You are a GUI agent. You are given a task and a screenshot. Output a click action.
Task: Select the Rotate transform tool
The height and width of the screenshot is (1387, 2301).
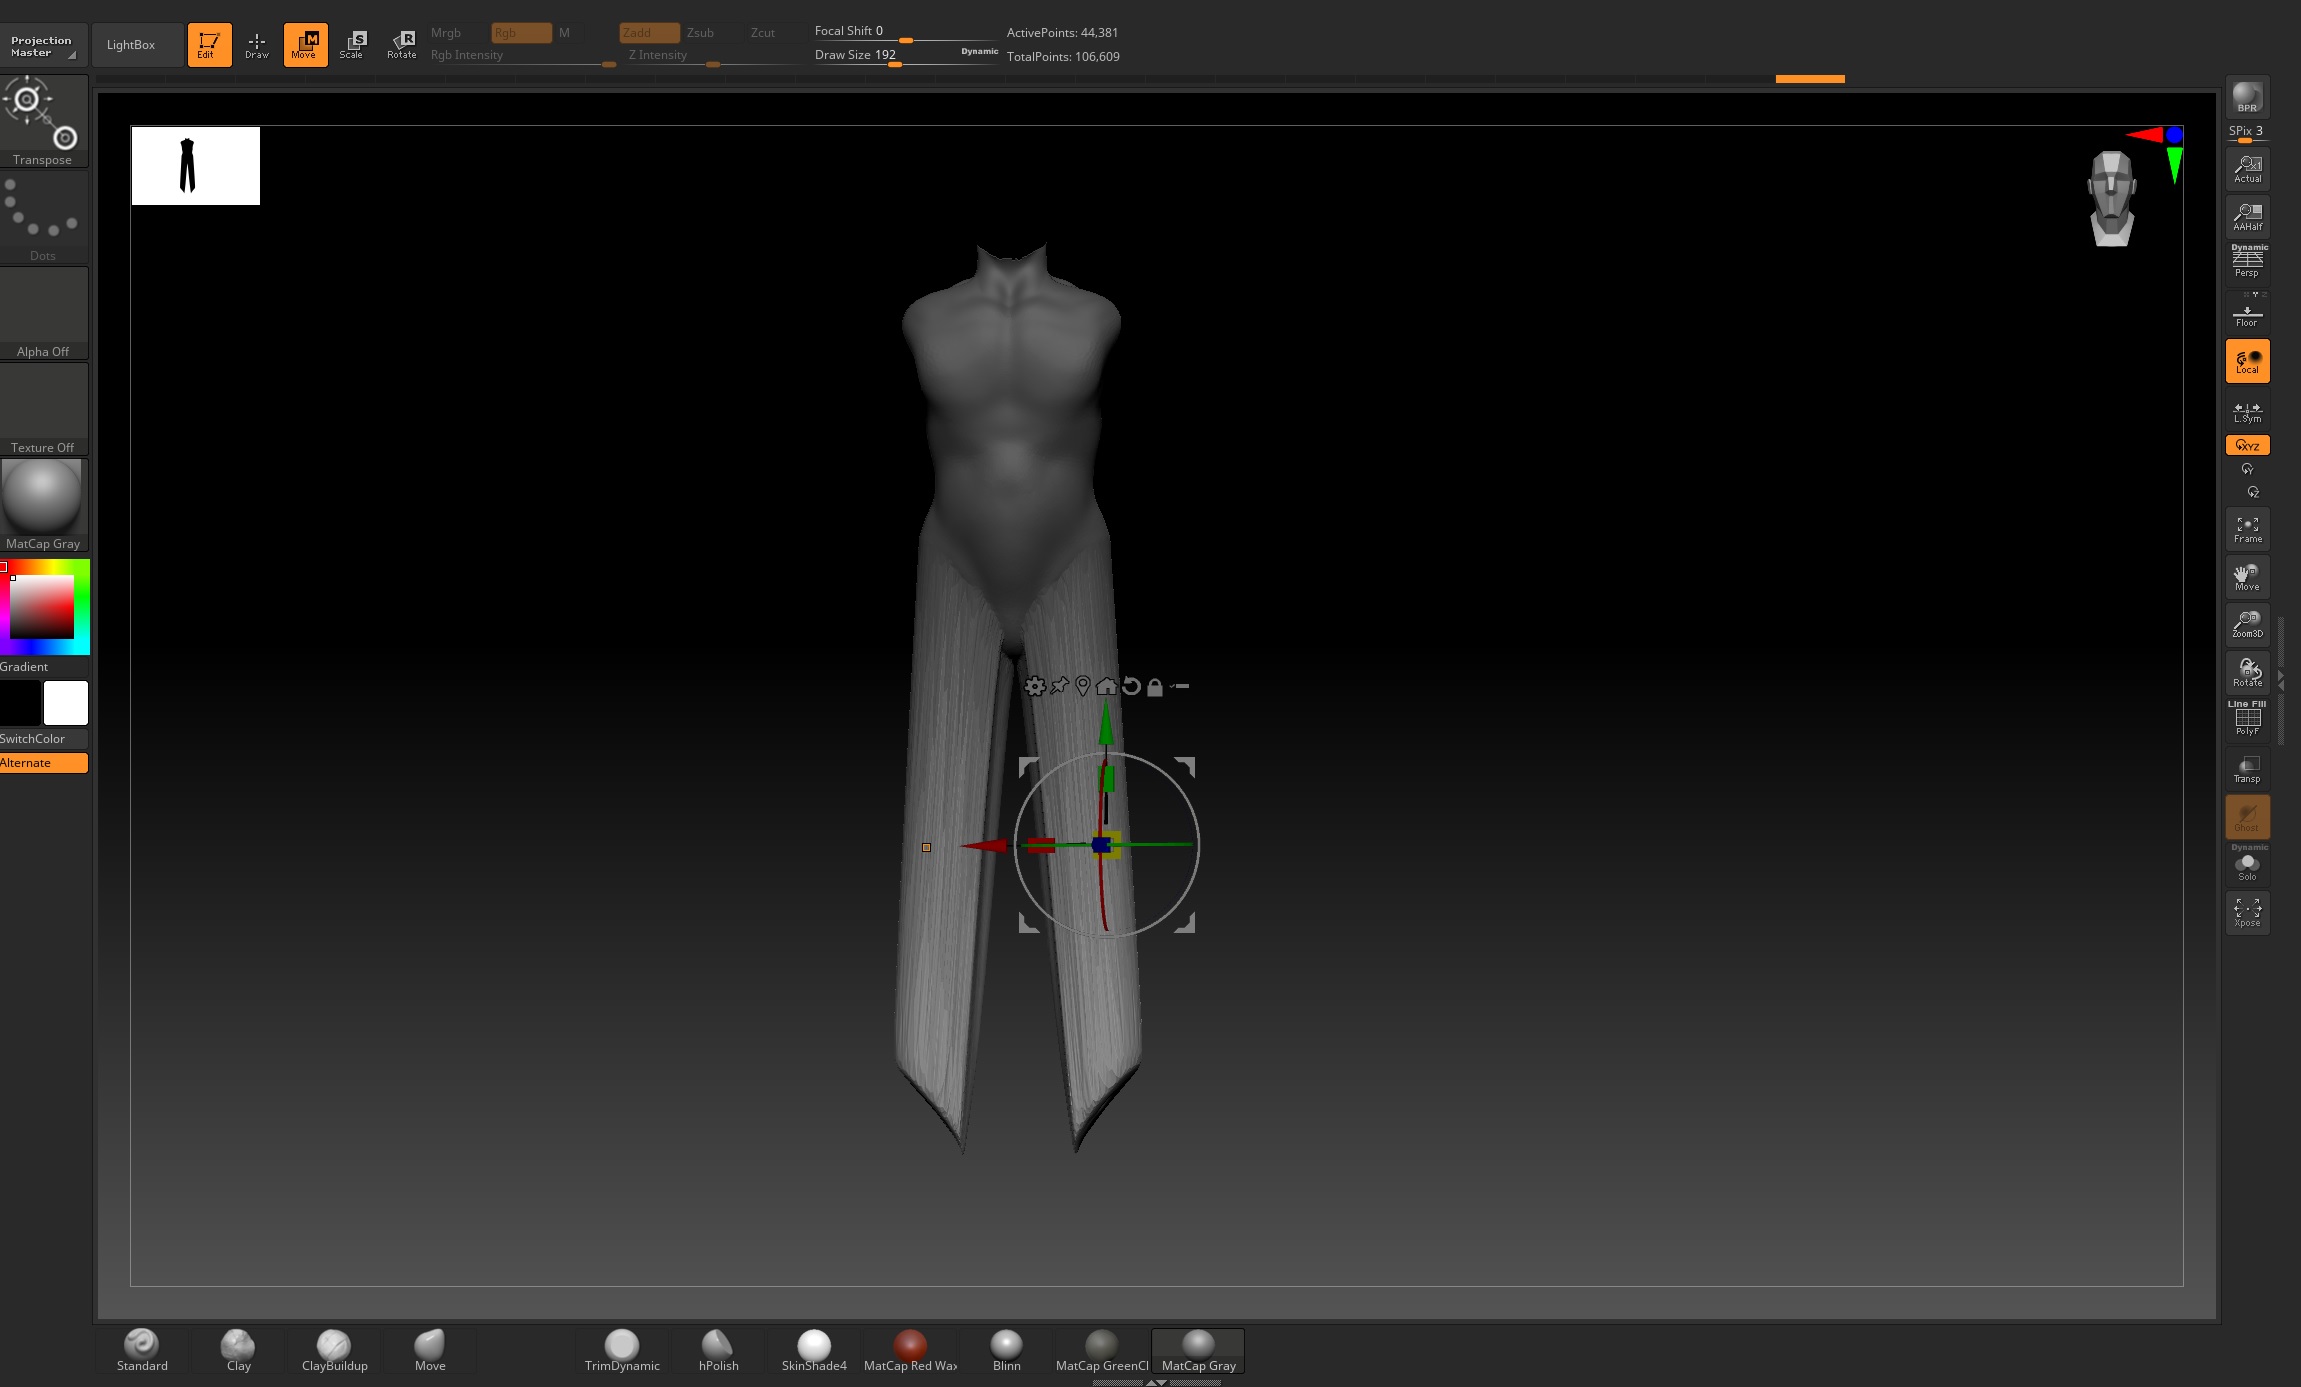tap(402, 44)
